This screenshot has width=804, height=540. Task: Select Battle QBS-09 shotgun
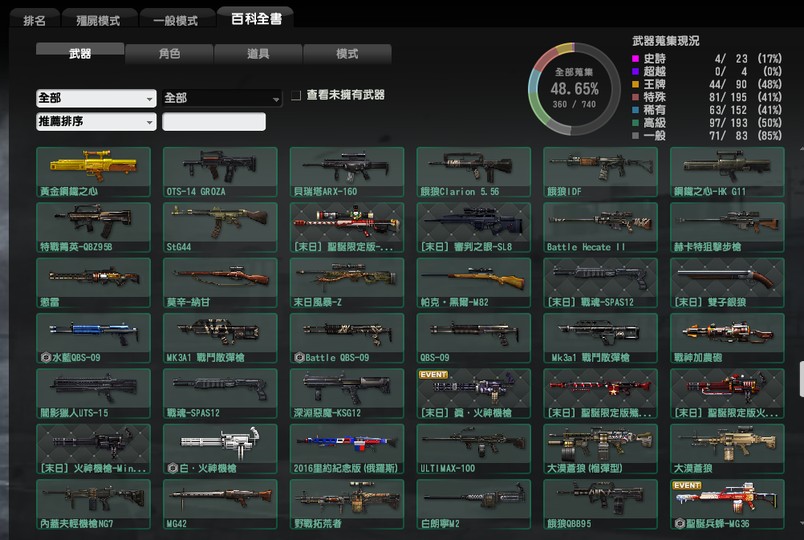pyautogui.click(x=347, y=338)
